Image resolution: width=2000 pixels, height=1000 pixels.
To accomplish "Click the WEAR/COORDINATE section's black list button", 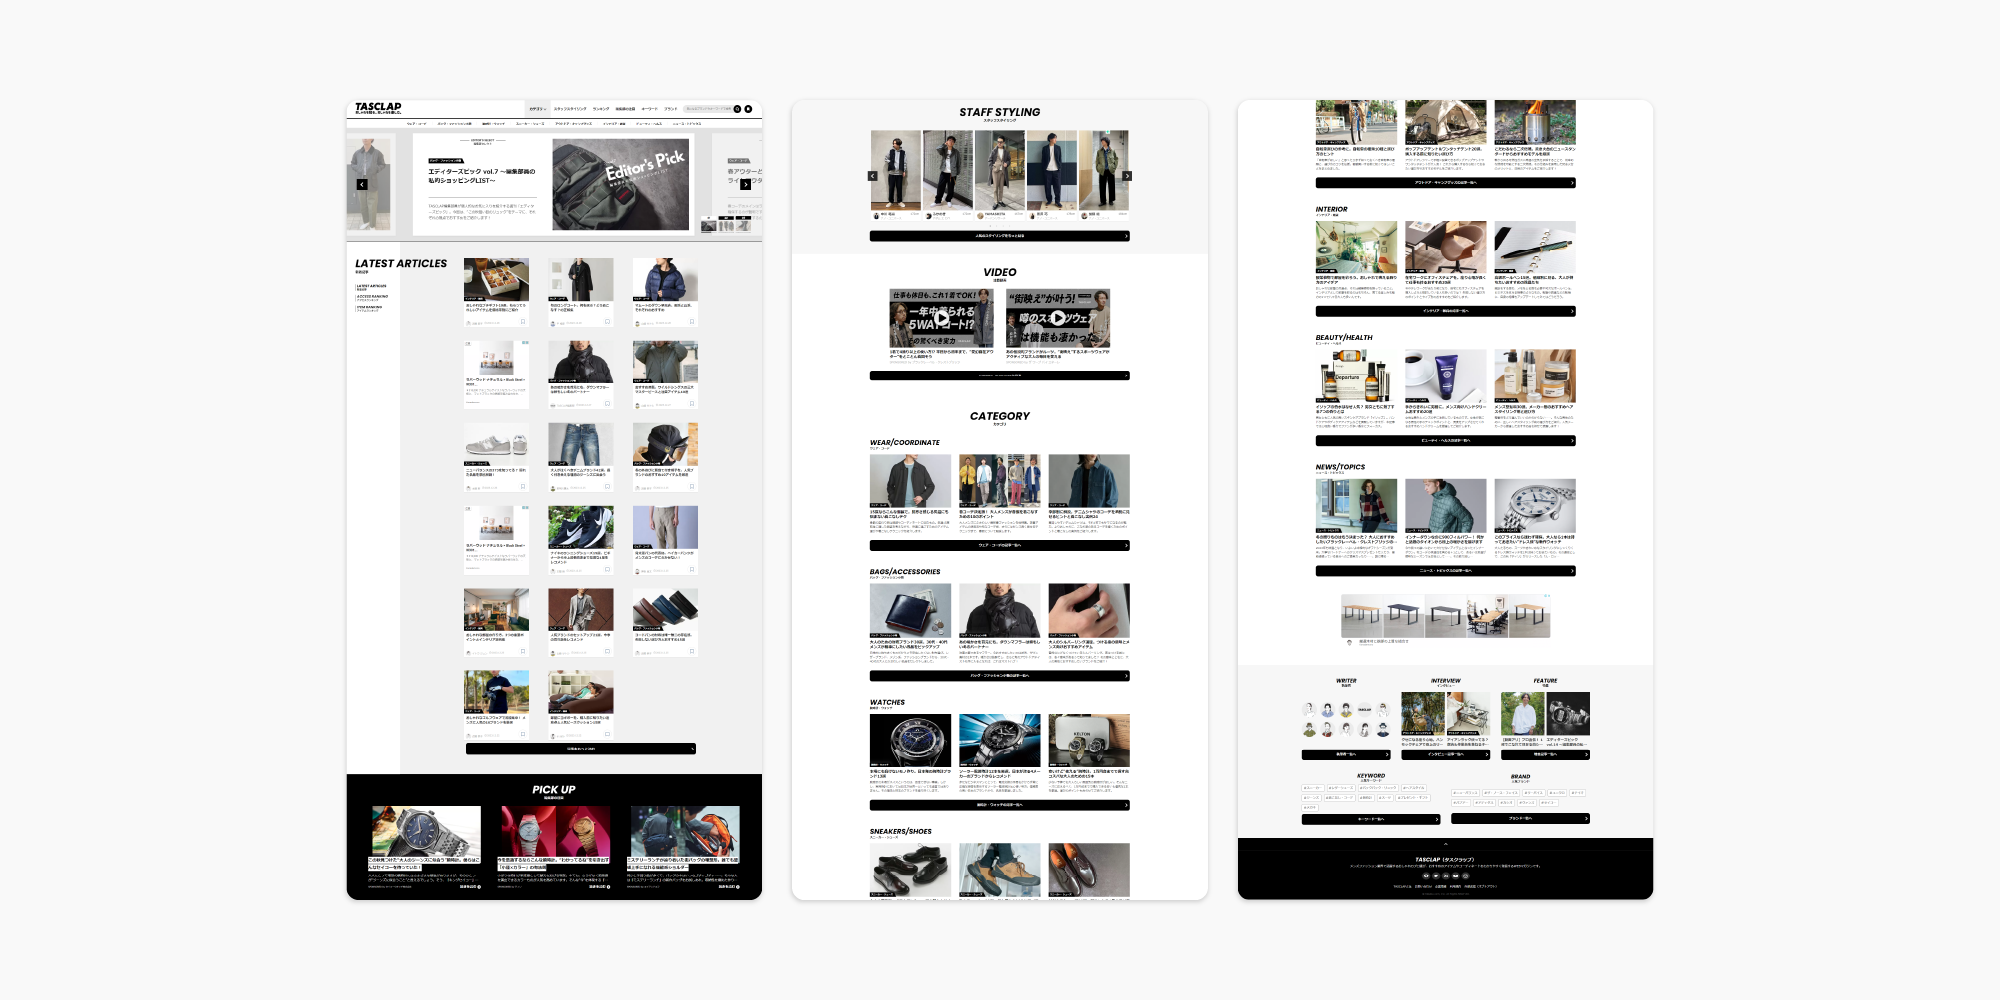I will coord(1000,546).
